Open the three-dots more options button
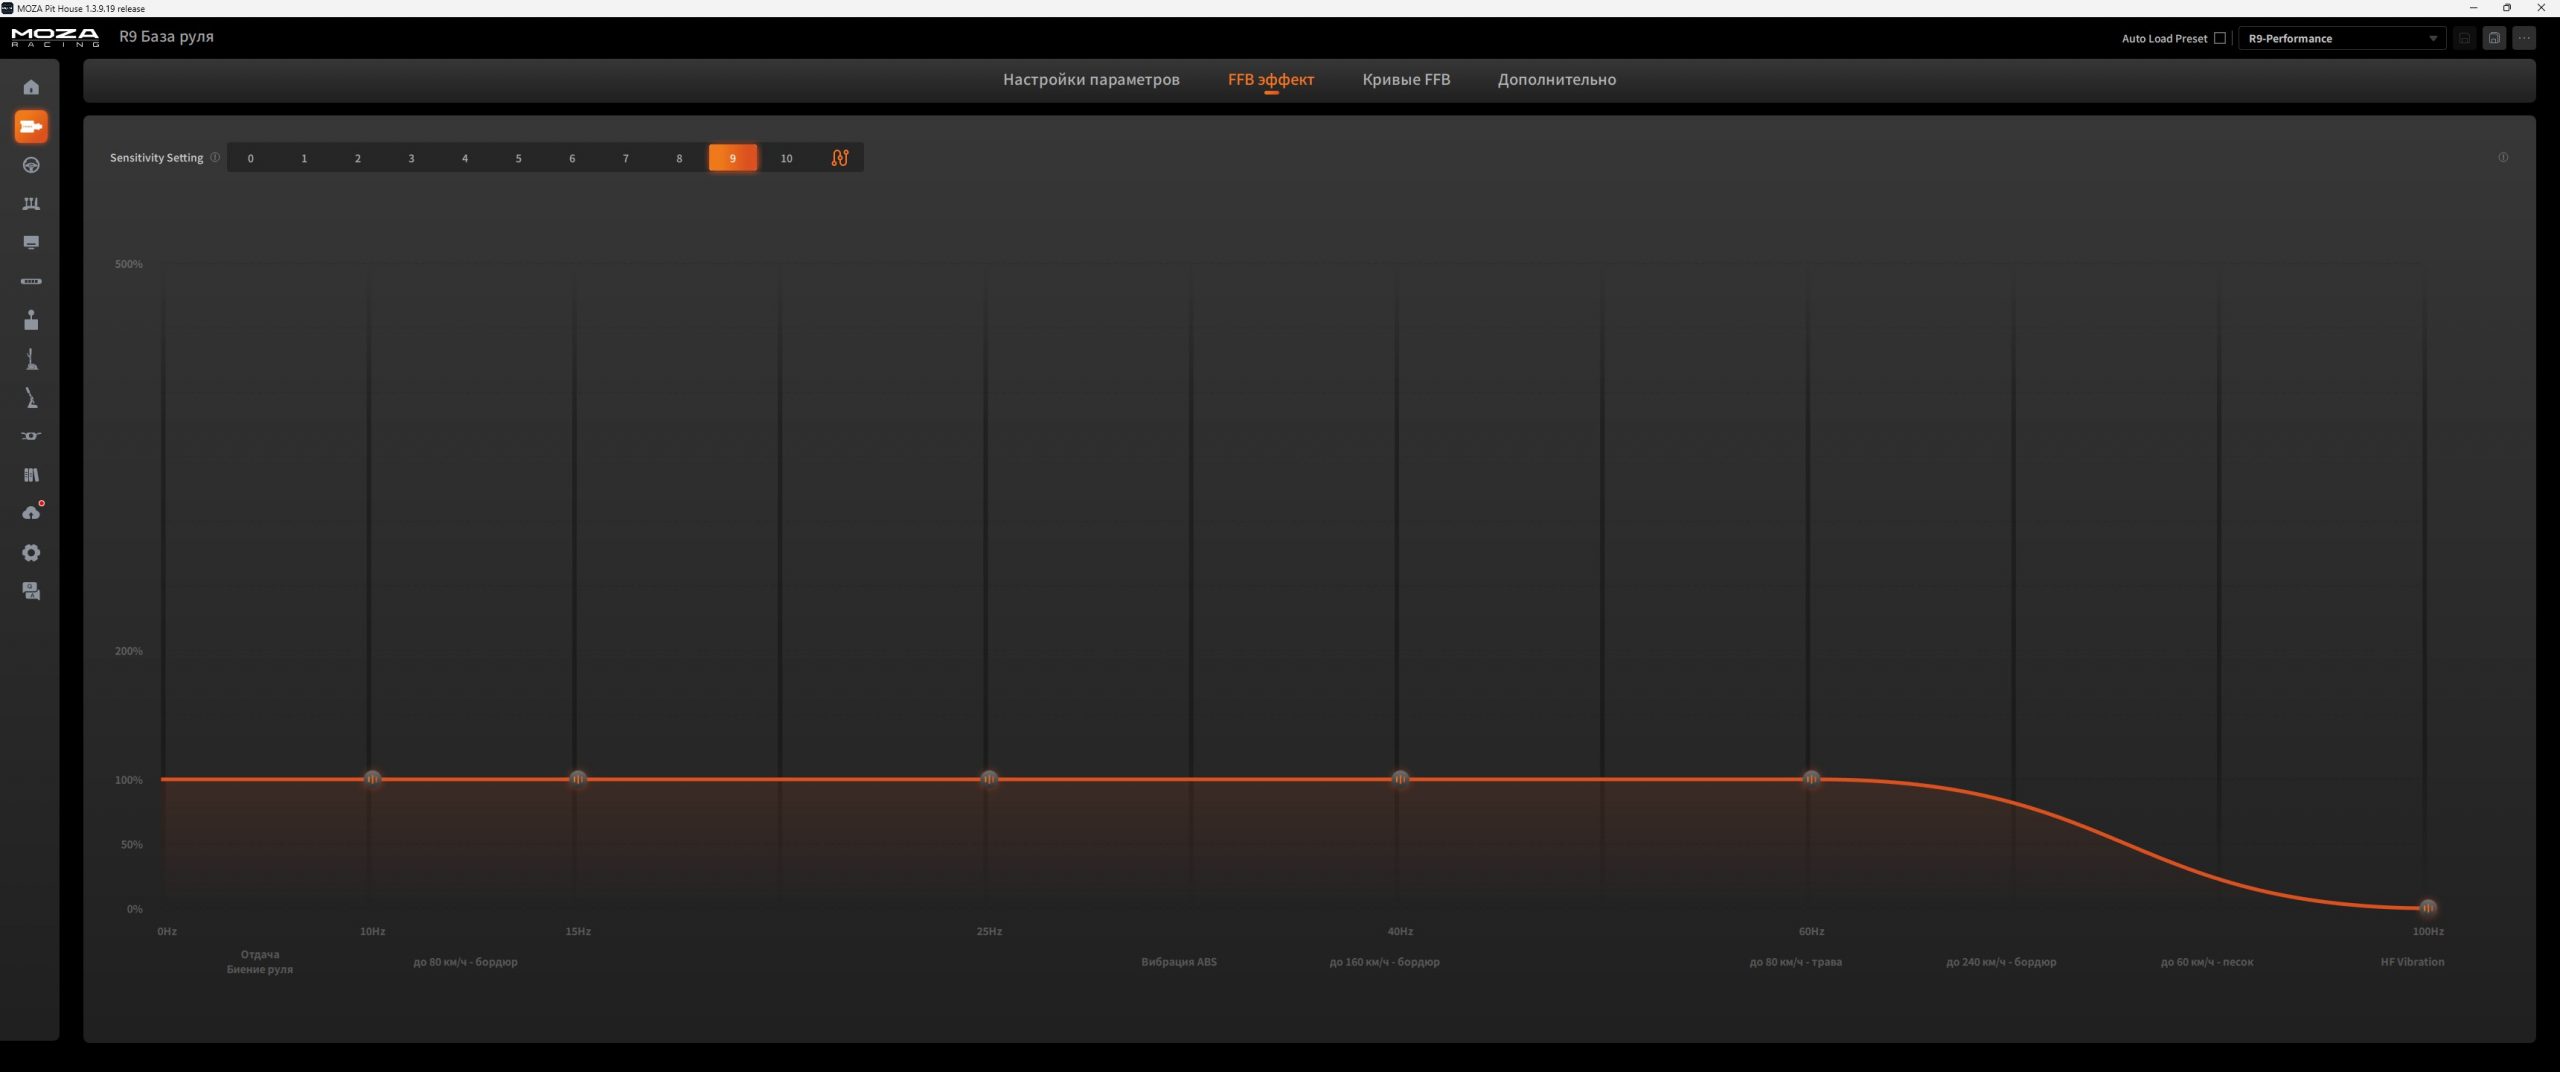This screenshot has height=1072, width=2560. click(2525, 38)
